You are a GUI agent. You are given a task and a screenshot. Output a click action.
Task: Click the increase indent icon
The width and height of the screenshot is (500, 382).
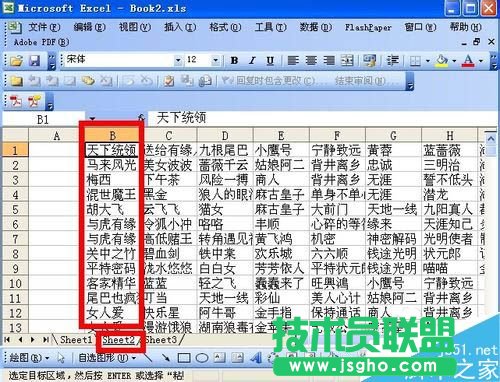(x=392, y=61)
